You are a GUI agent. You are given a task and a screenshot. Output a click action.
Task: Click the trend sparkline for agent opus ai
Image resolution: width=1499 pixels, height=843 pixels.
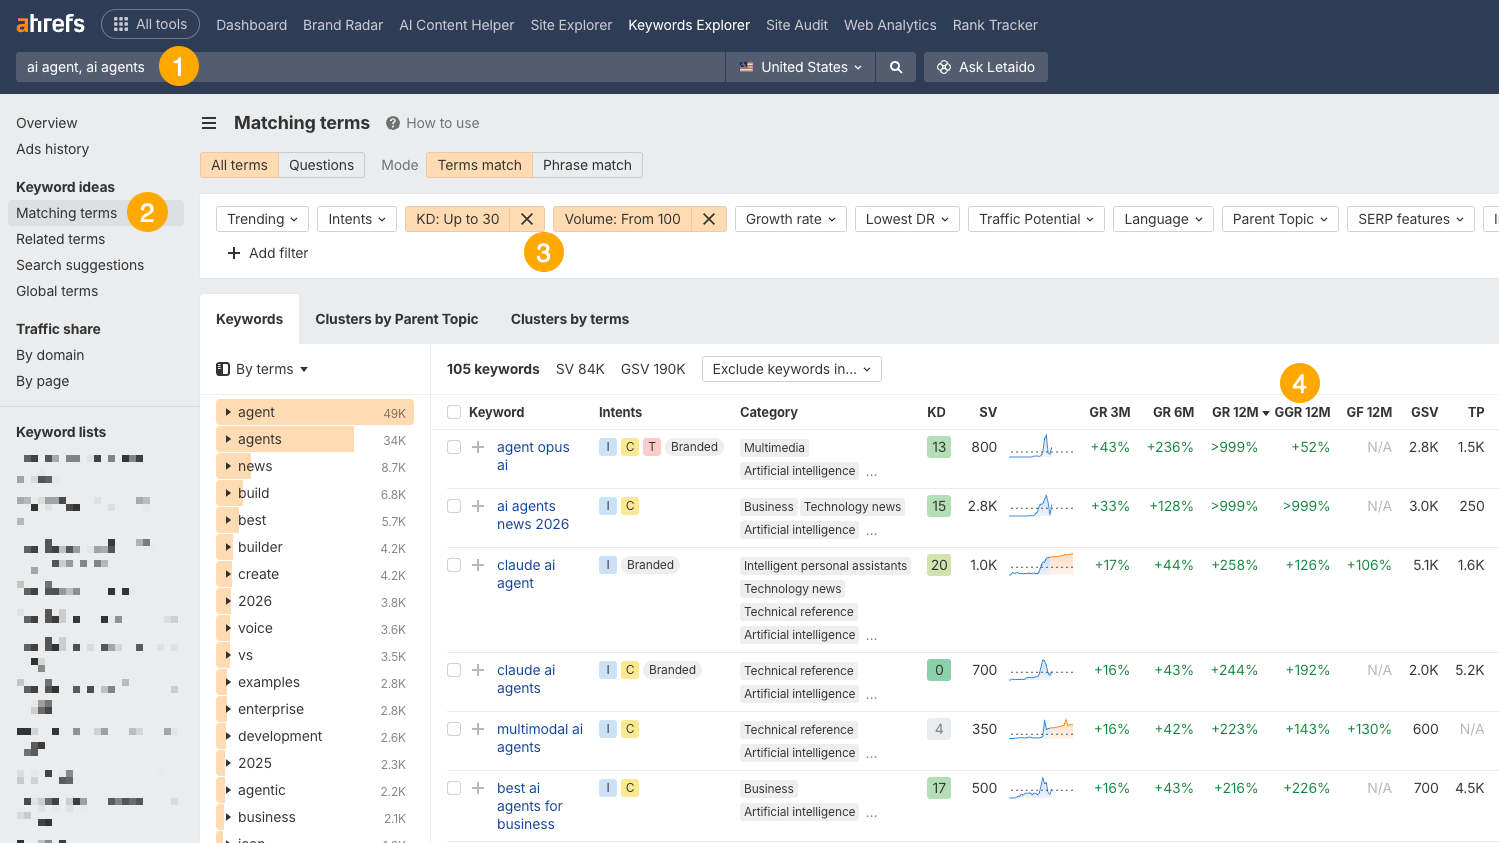(1041, 446)
